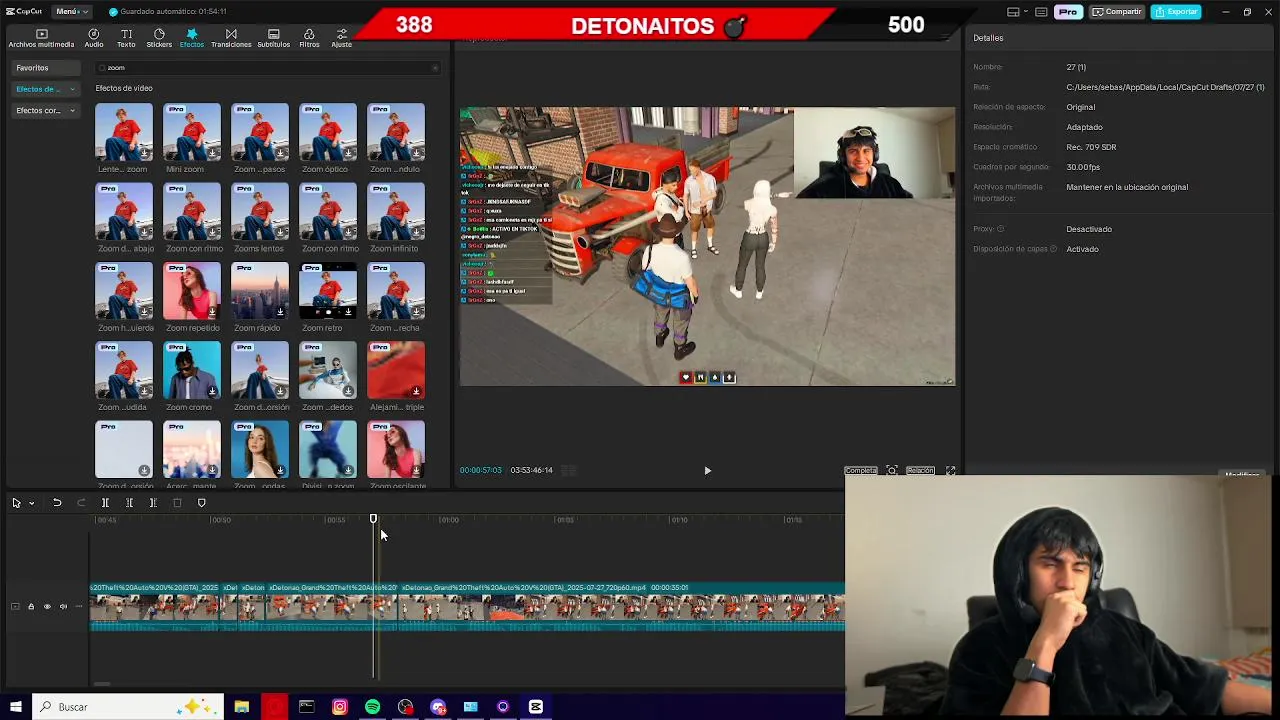Open the keyboard shortcuts icon
Viewport: 1280px width, 720px height.
point(1041,12)
